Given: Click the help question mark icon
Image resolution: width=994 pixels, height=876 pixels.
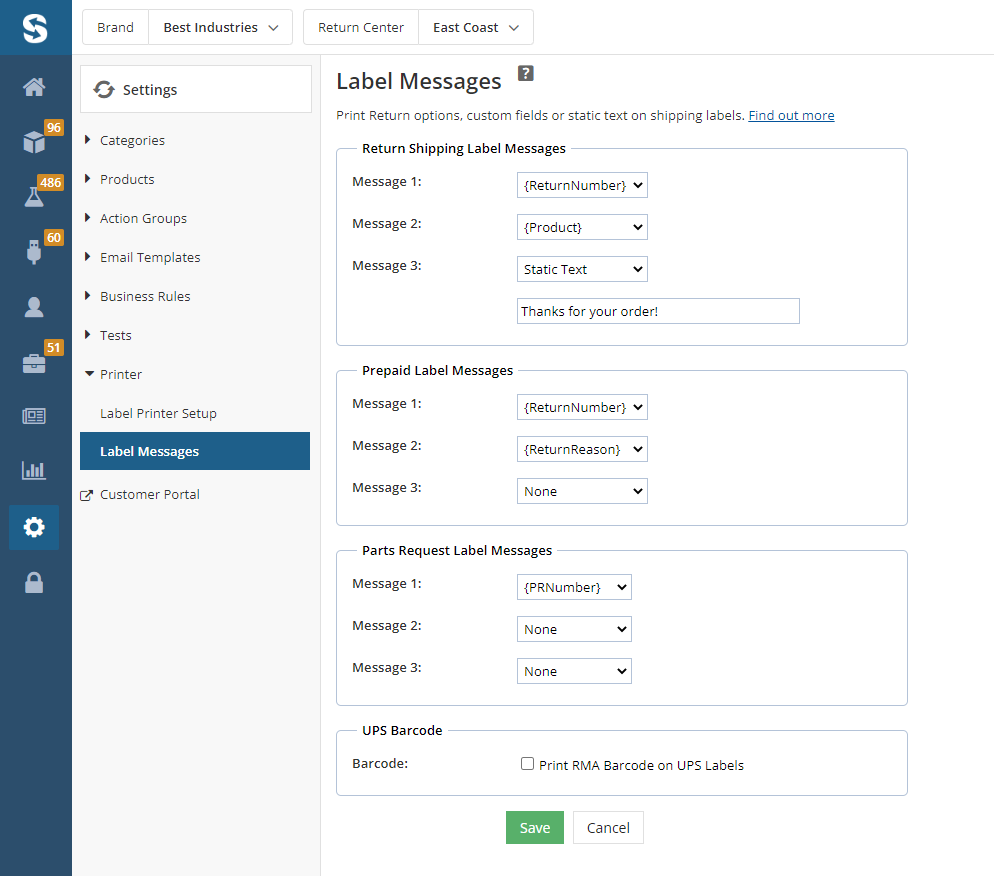Looking at the screenshot, I should (525, 73).
